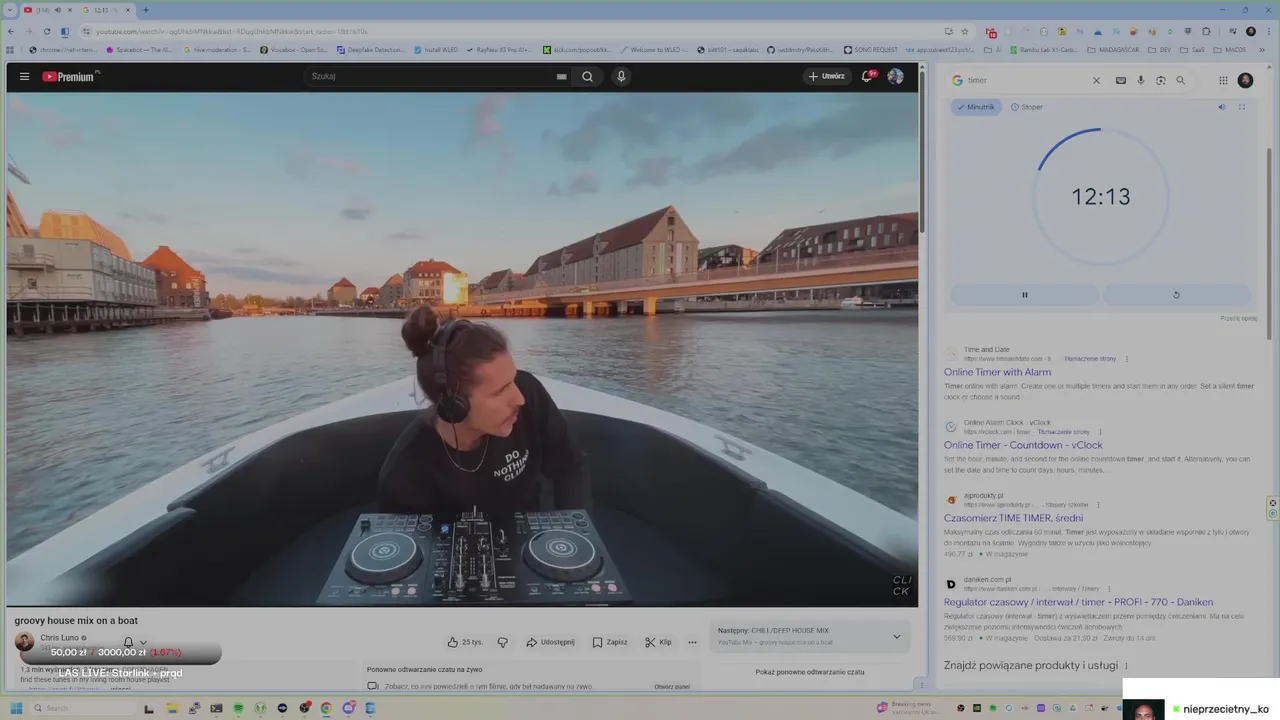Viewport: 1280px width, 720px height.
Task: Click the boat DJ video player
Action: tap(462, 349)
